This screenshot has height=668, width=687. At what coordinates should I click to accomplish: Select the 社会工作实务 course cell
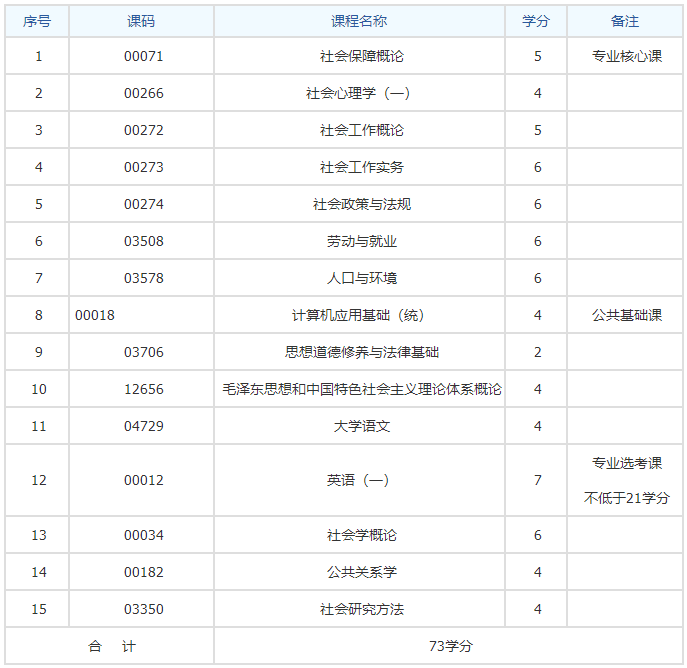[361, 167]
